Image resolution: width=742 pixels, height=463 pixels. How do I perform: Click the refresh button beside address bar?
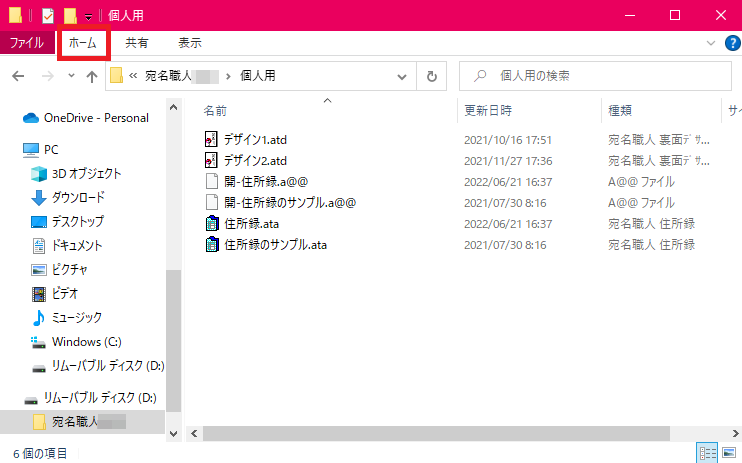tap(431, 76)
